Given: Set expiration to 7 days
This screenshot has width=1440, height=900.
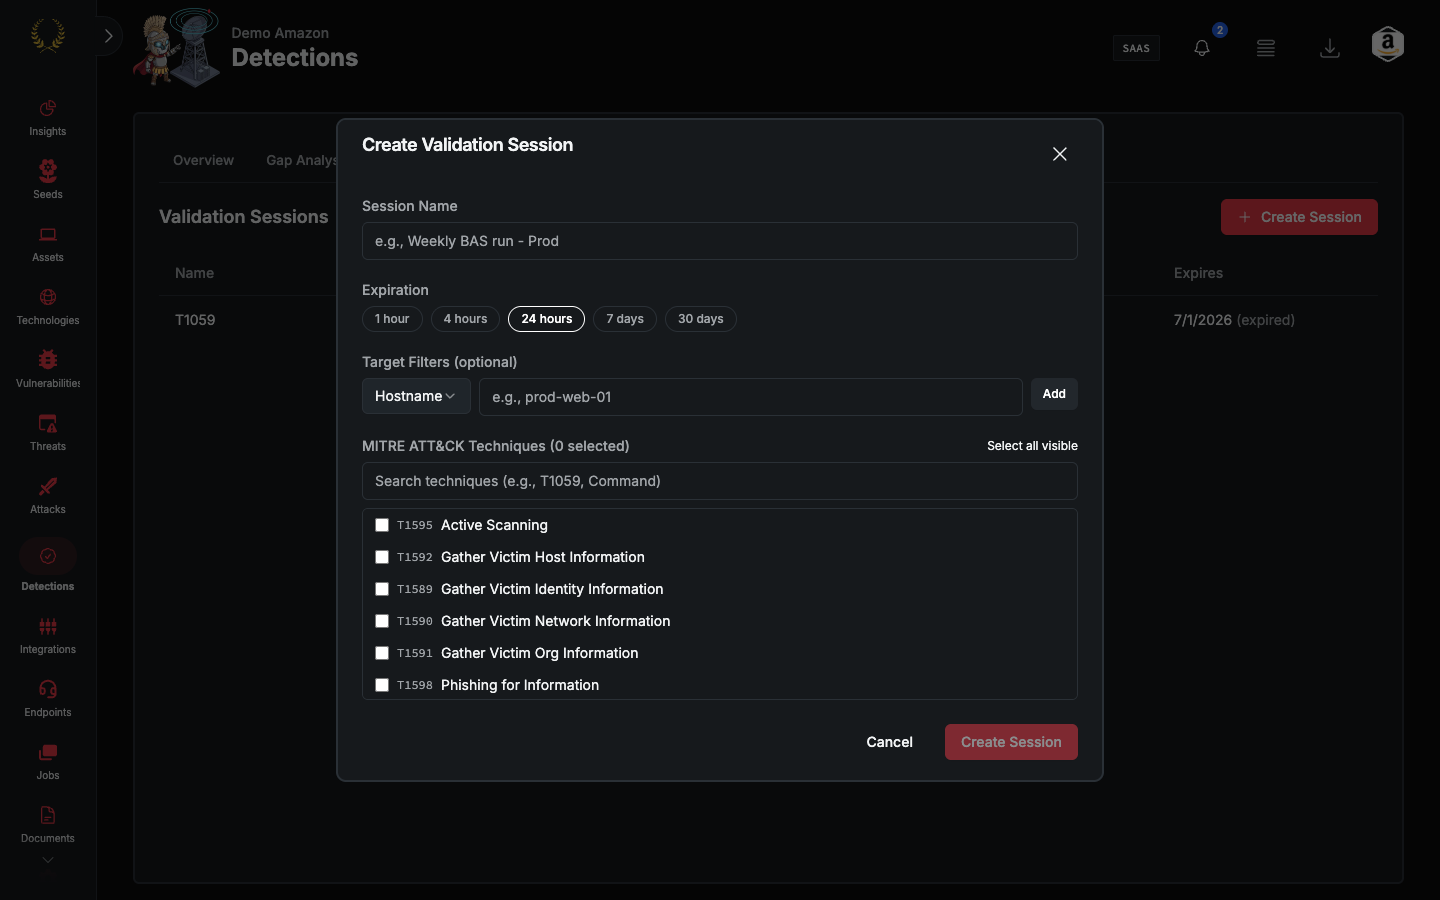Looking at the screenshot, I should tap(625, 319).
